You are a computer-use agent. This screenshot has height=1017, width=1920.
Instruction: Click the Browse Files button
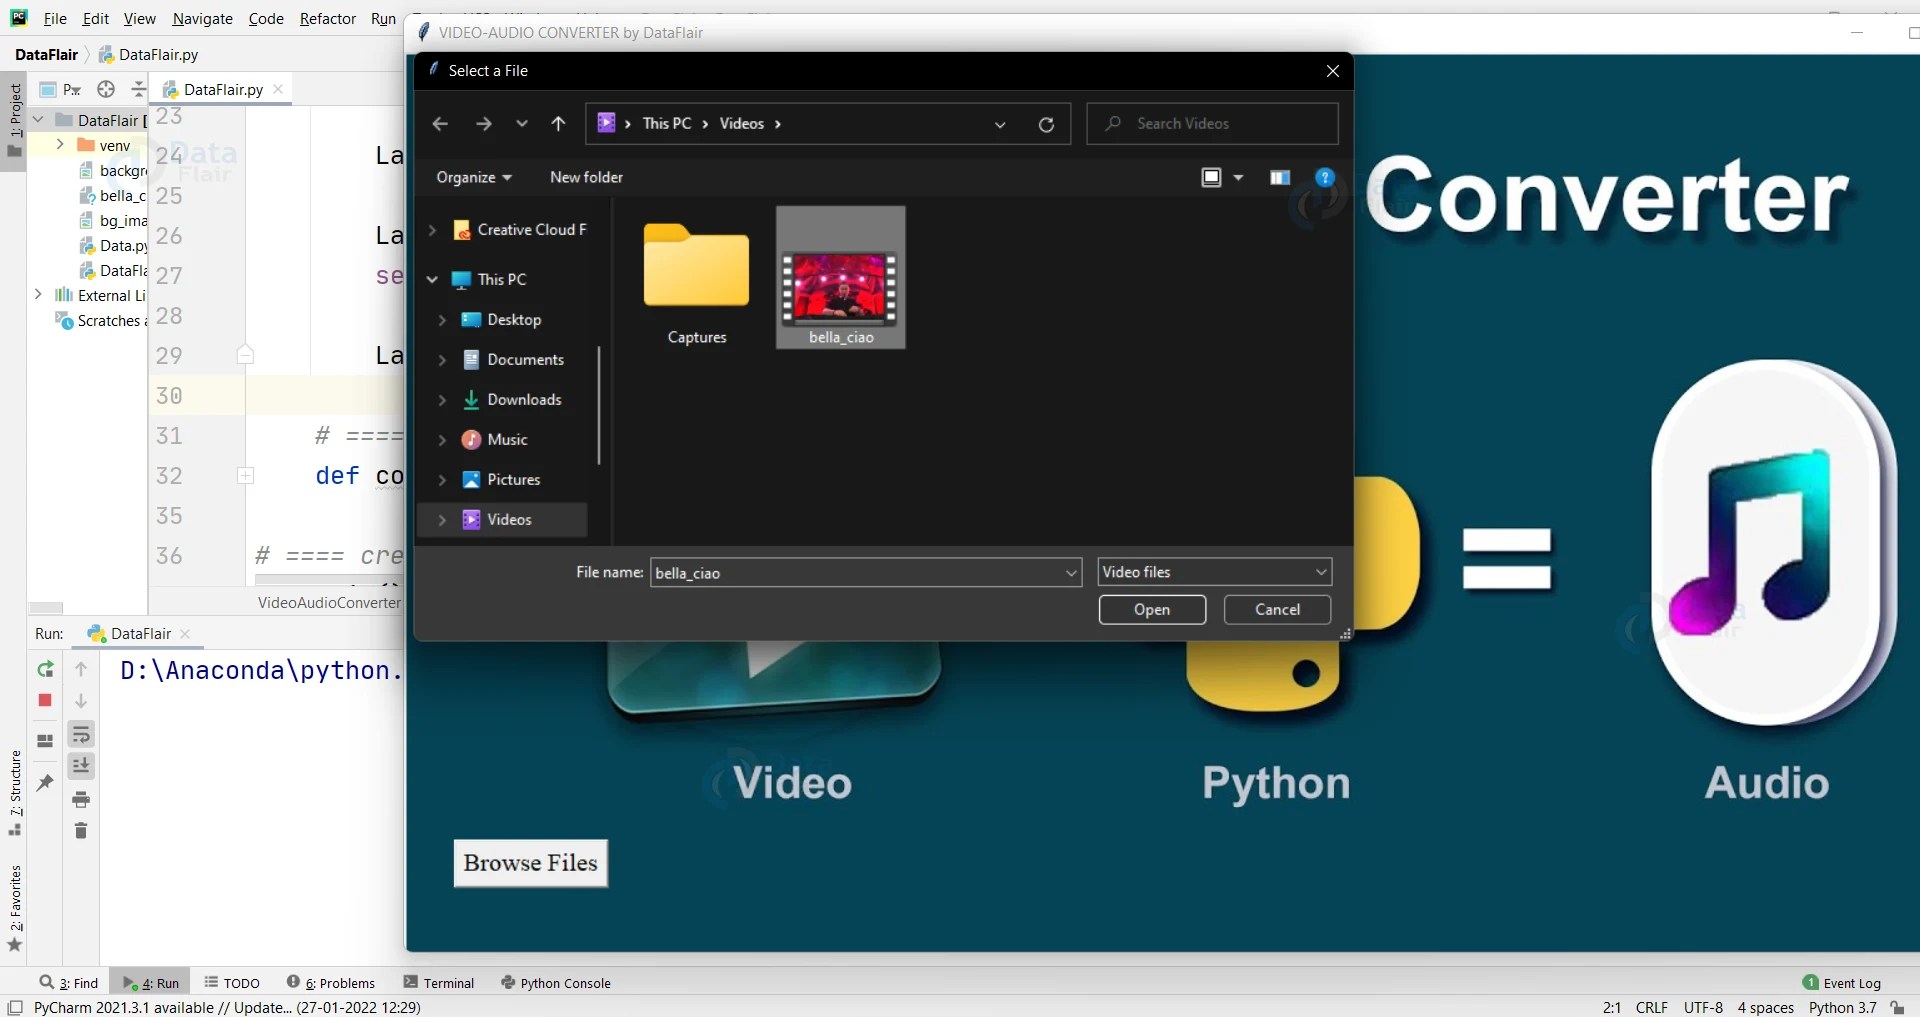(x=529, y=862)
